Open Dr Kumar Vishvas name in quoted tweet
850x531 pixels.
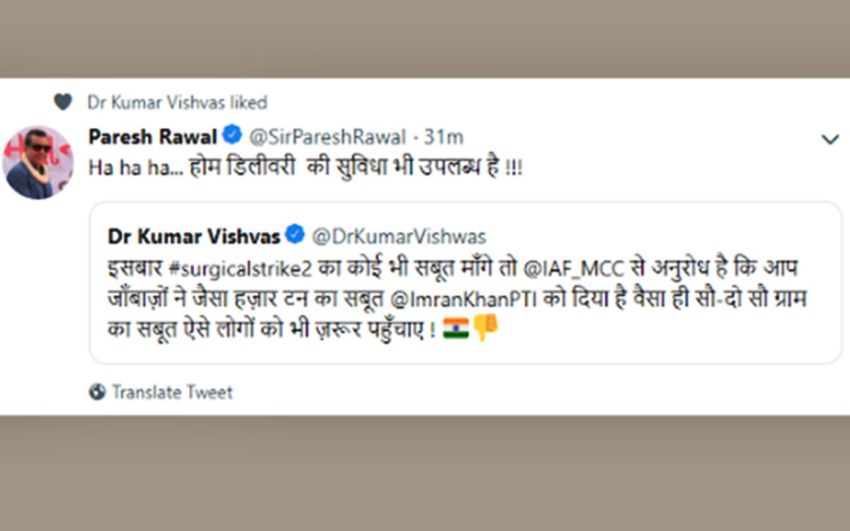[193, 236]
